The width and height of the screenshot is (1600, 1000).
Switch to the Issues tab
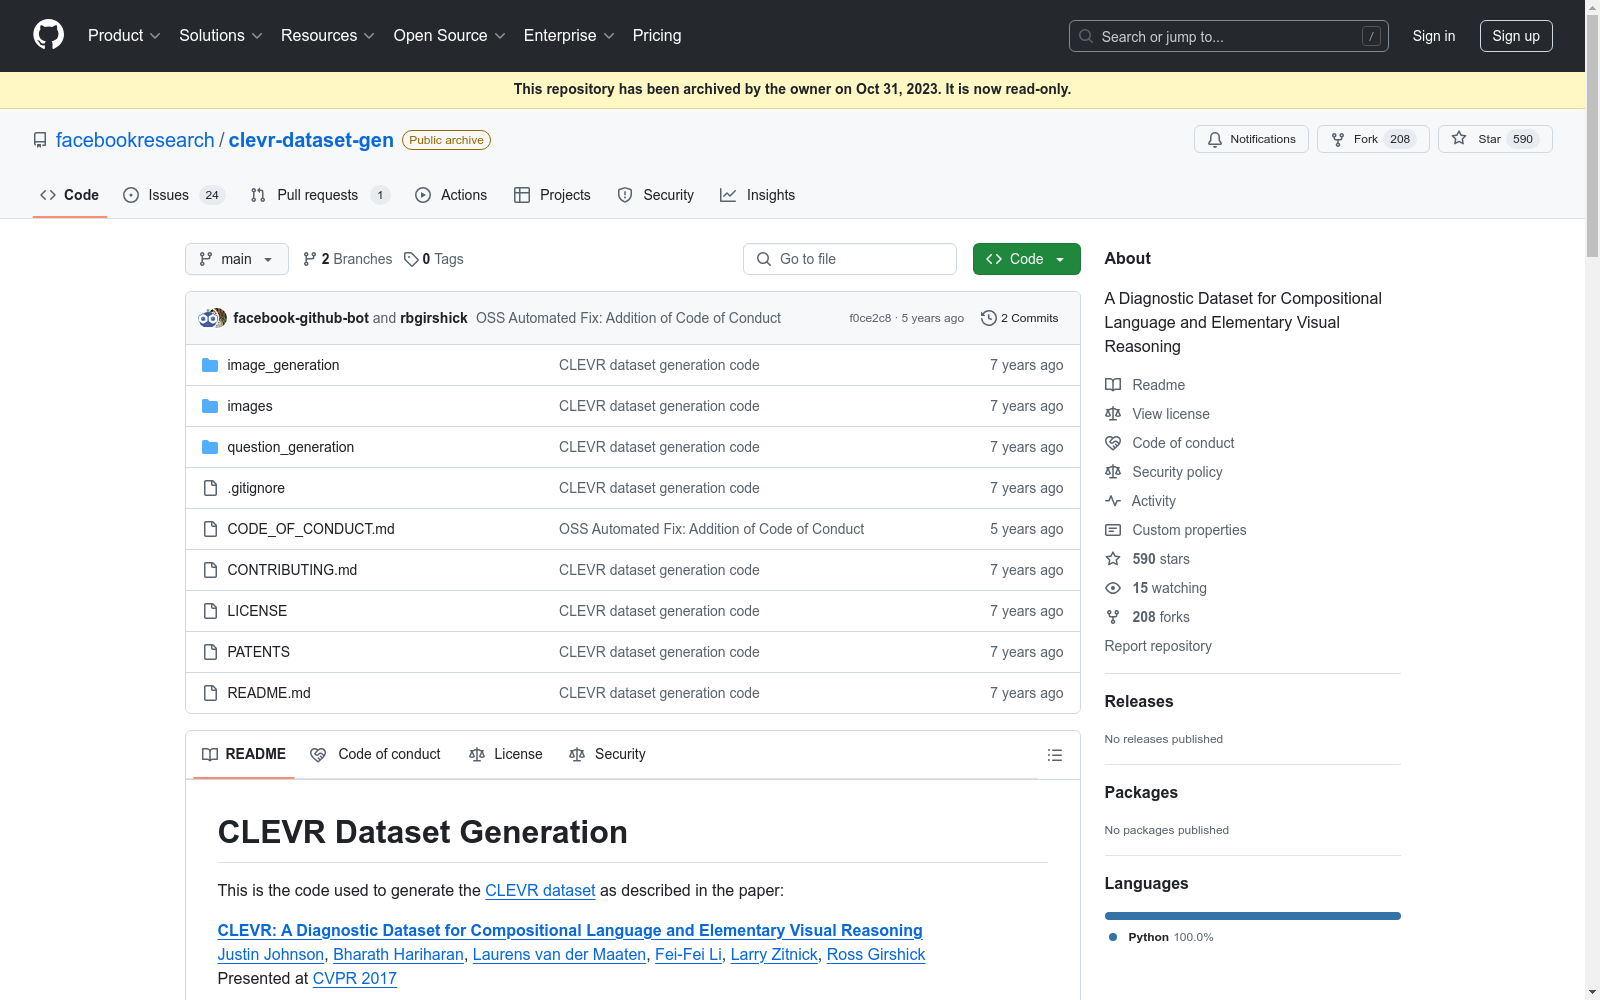(x=174, y=195)
